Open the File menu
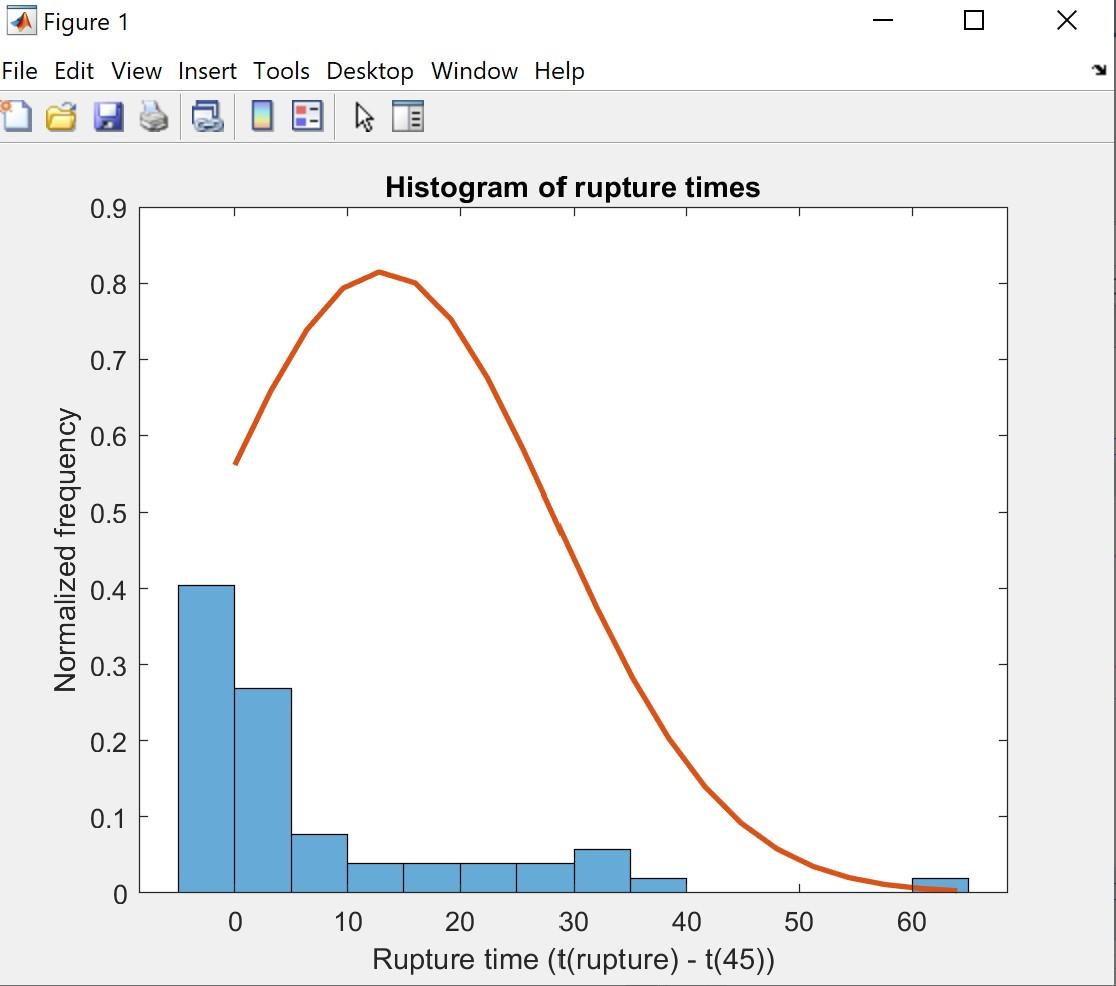 19,71
